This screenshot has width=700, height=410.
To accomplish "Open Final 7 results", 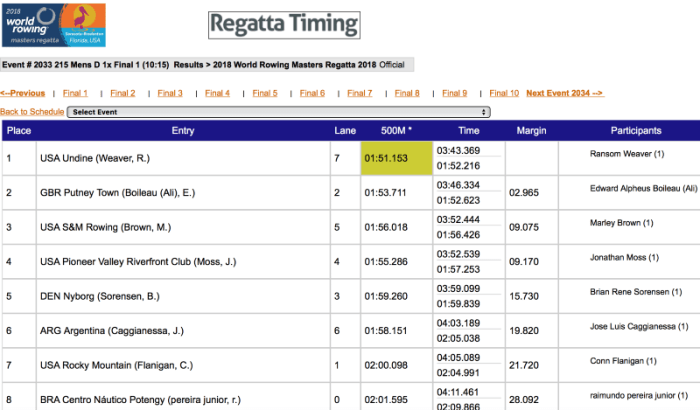I will click(x=359, y=93).
